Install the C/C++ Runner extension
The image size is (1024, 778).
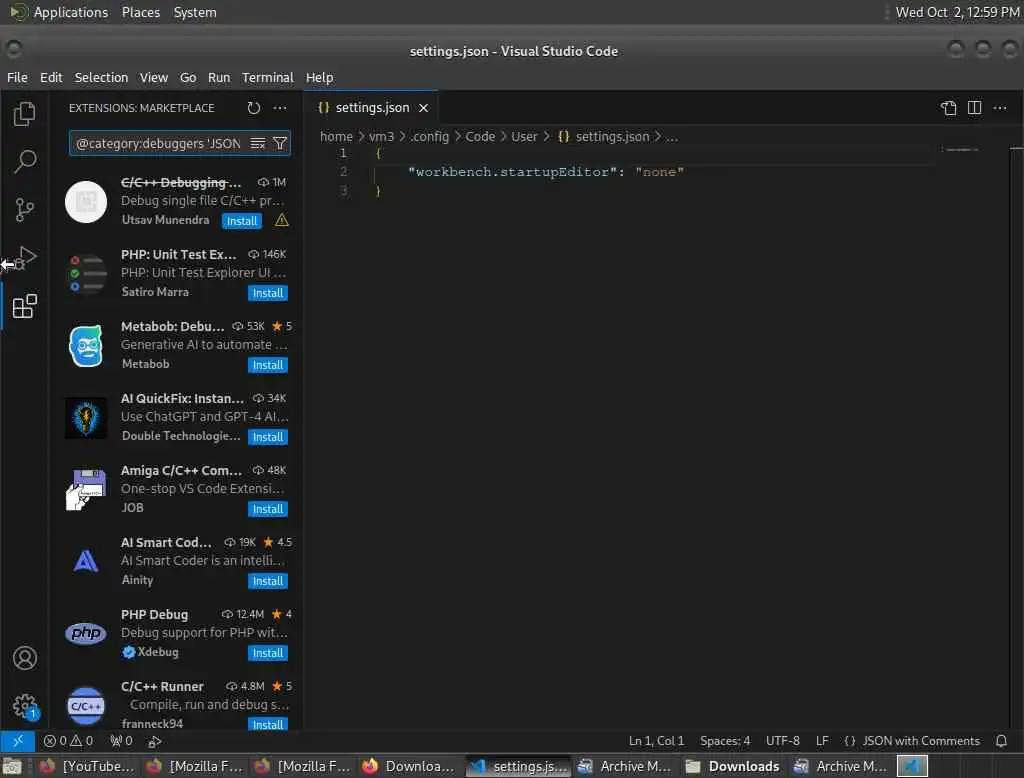(268, 724)
